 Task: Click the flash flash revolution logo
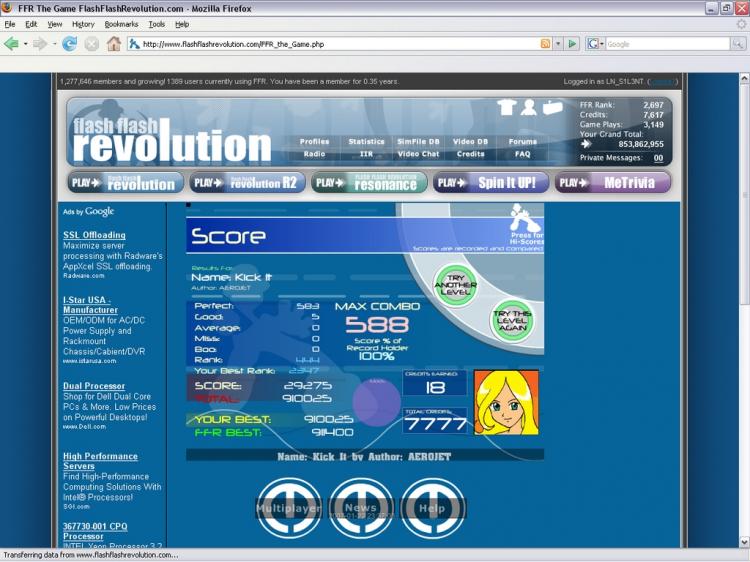171,139
